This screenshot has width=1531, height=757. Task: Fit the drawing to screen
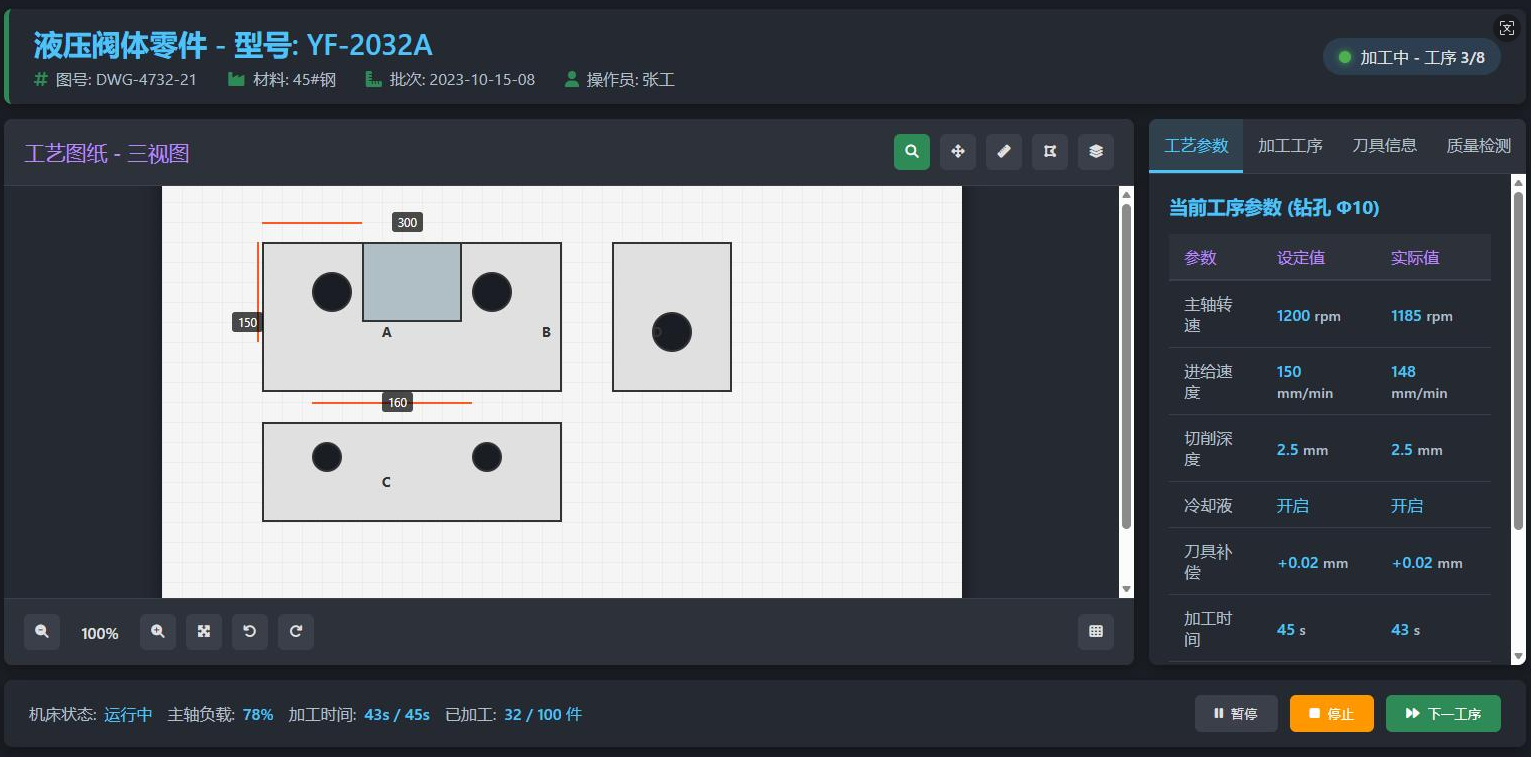pyautogui.click(x=204, y=632)
